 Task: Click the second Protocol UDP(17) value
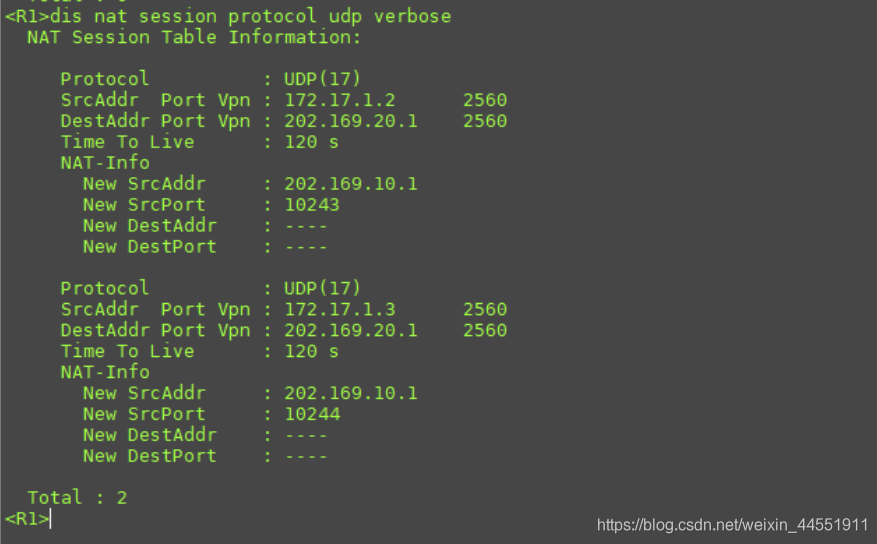322,288
